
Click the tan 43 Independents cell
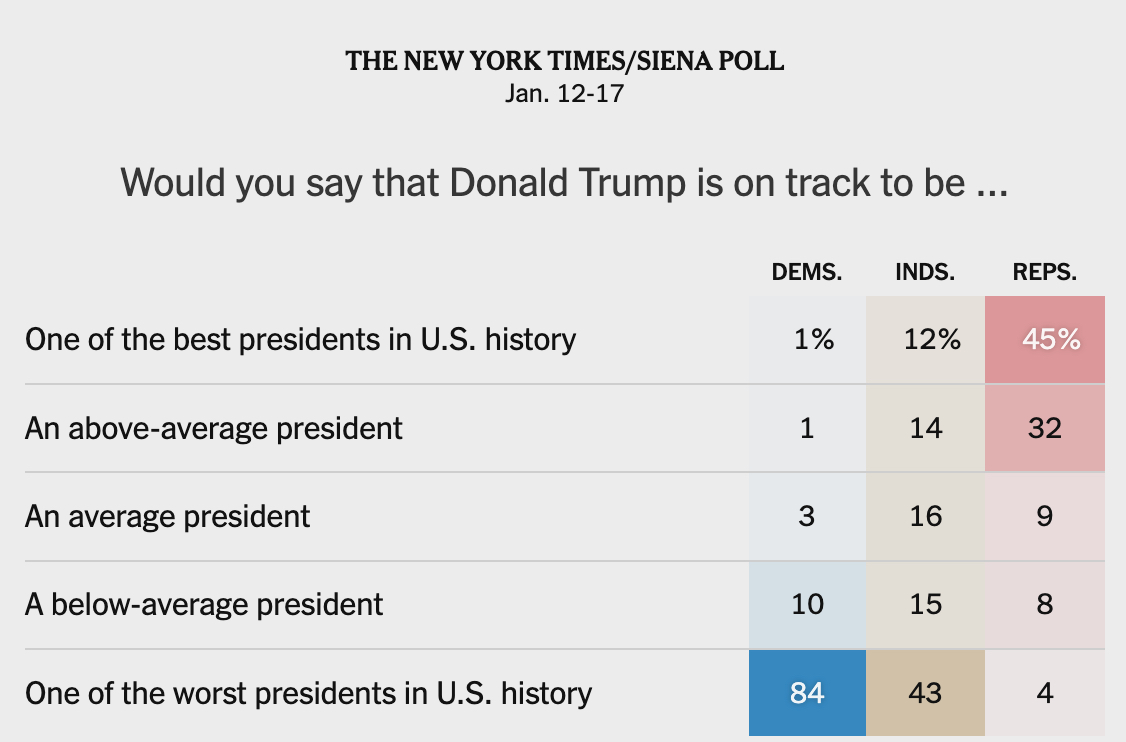[926, 693]
